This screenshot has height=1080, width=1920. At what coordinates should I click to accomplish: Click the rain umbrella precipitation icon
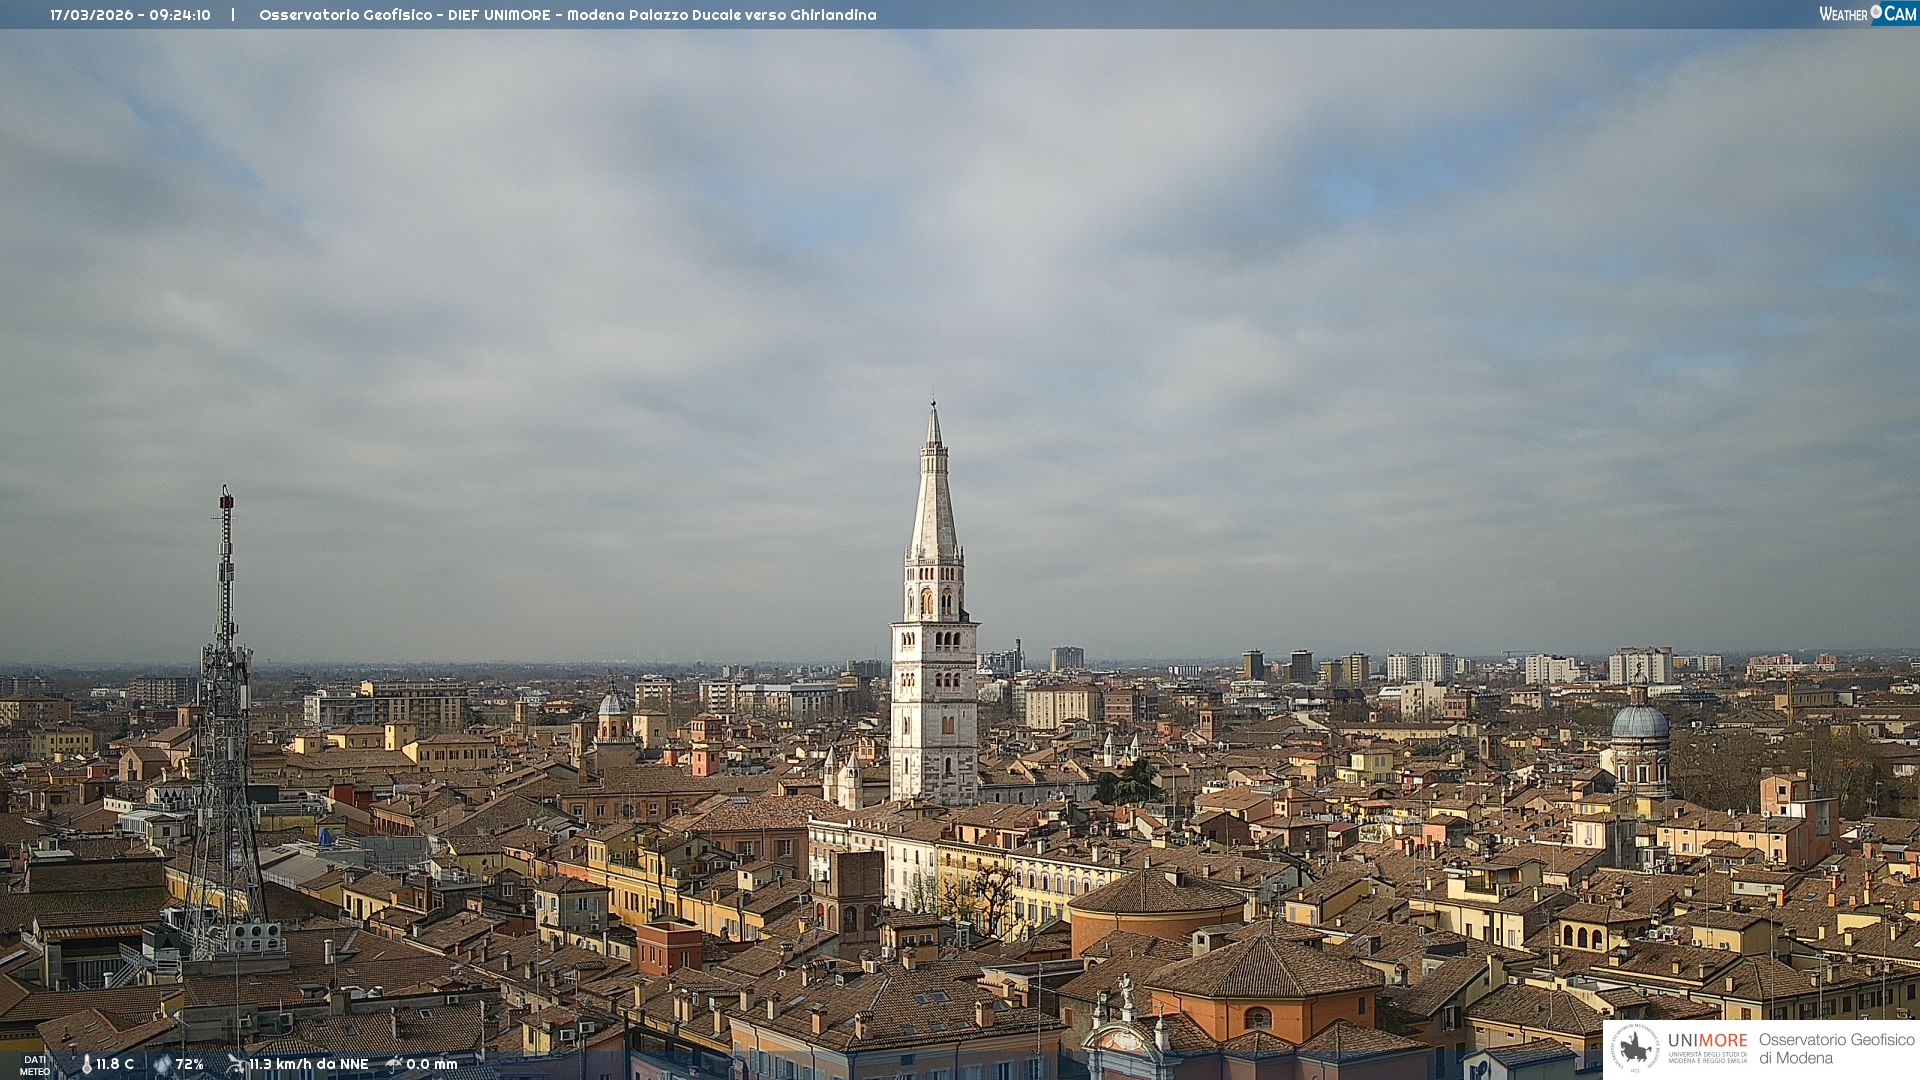coord(394,1064)
